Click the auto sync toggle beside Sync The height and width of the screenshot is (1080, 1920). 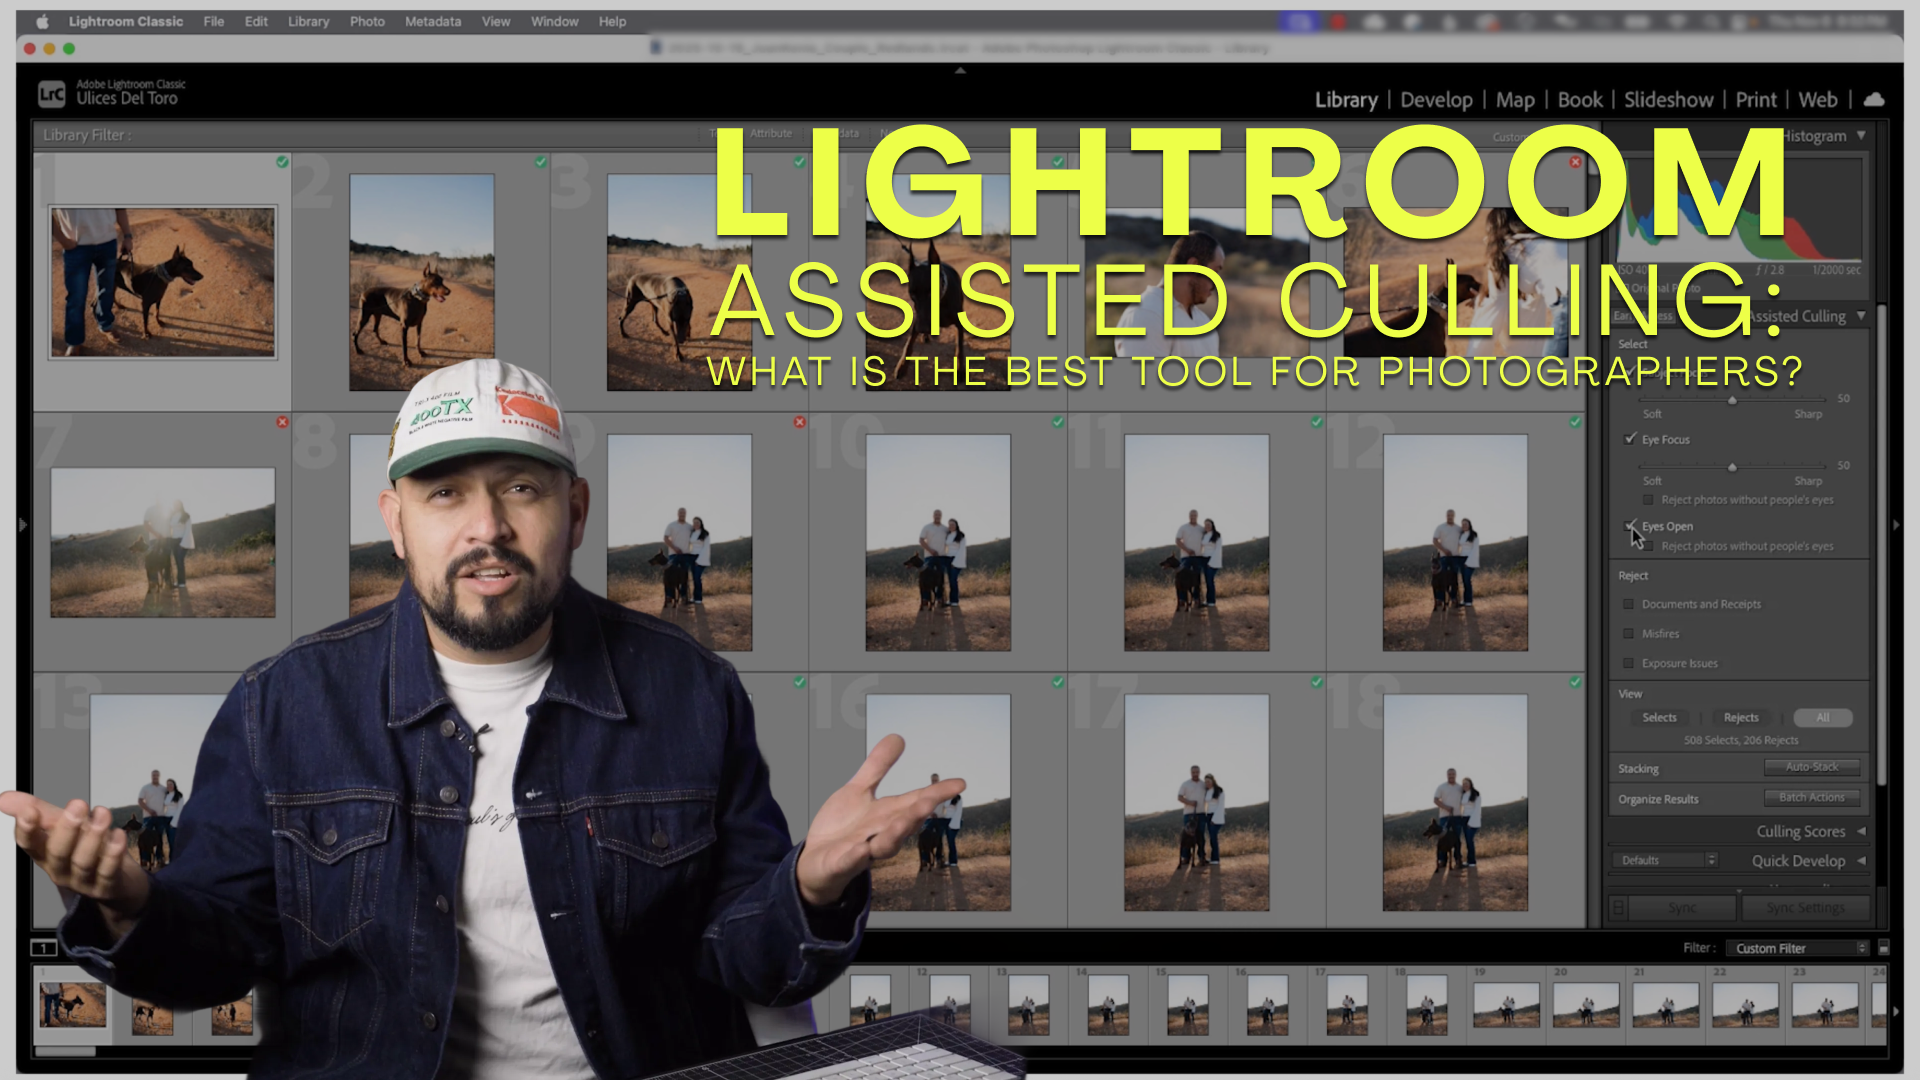point(1618,908)
